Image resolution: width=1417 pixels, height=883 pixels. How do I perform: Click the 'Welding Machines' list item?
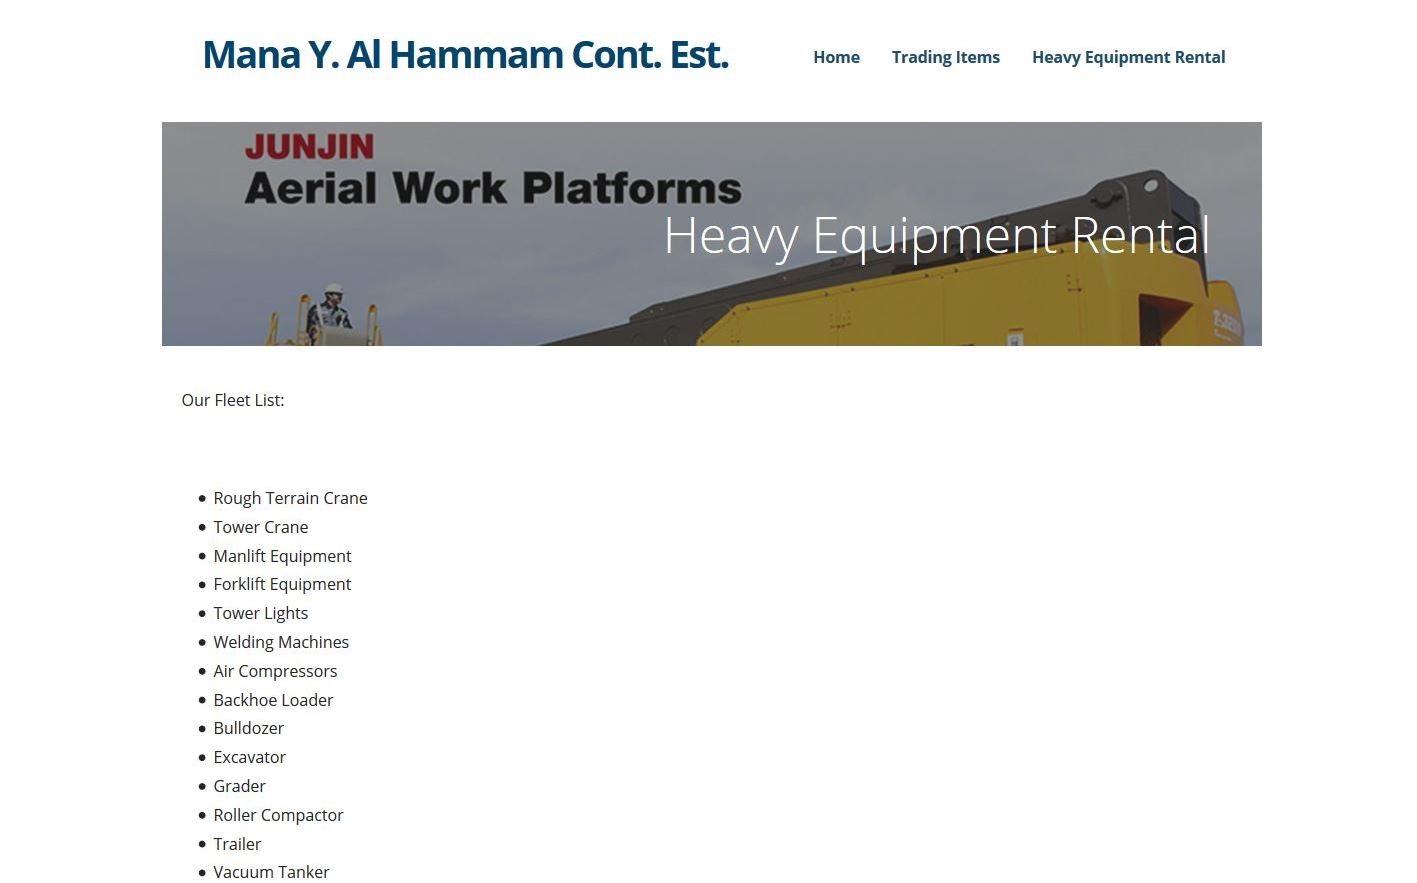281,642
